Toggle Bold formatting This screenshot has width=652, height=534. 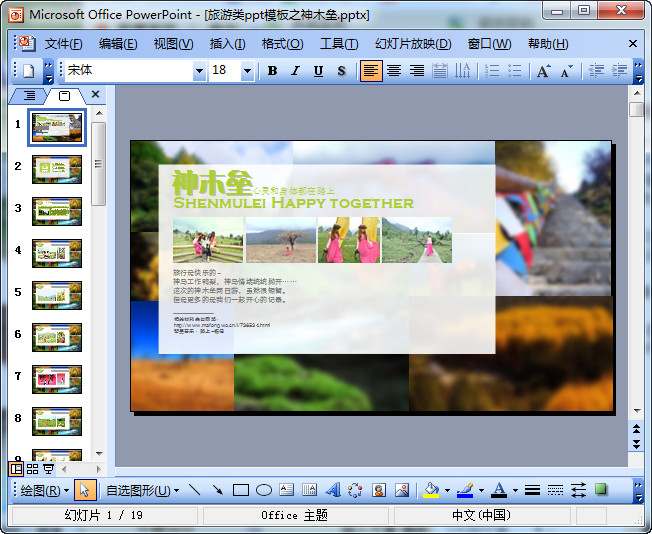[x=272, y=71]
